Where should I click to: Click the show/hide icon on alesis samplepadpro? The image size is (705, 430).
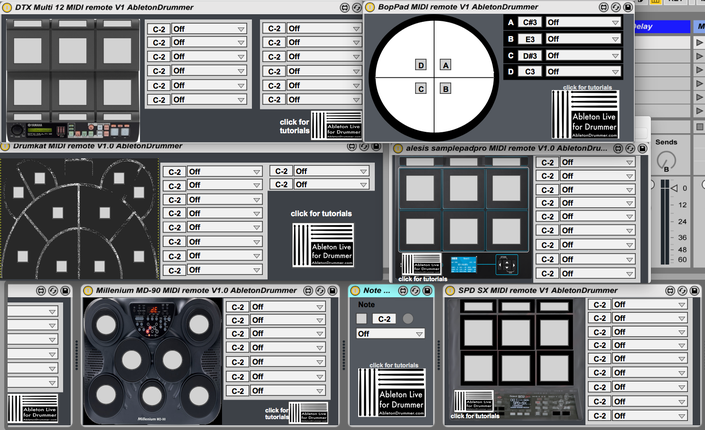(x=618, y=148)
